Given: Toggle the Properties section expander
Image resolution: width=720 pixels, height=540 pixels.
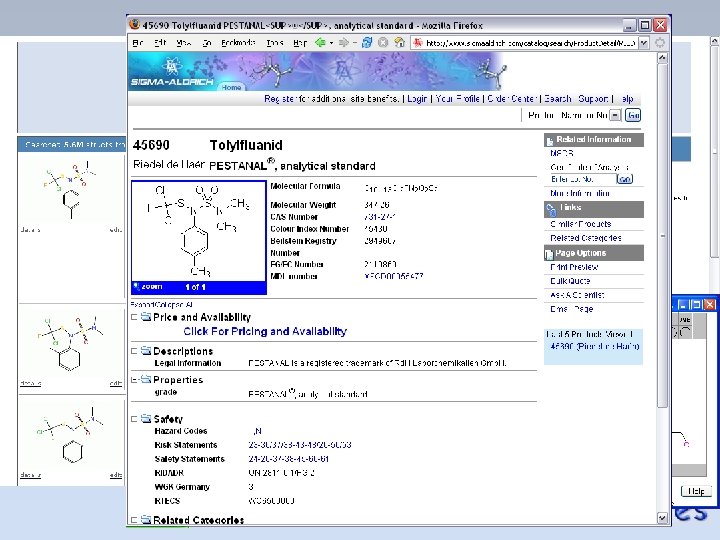Looking at the screenshot, I should click(134, 380).
